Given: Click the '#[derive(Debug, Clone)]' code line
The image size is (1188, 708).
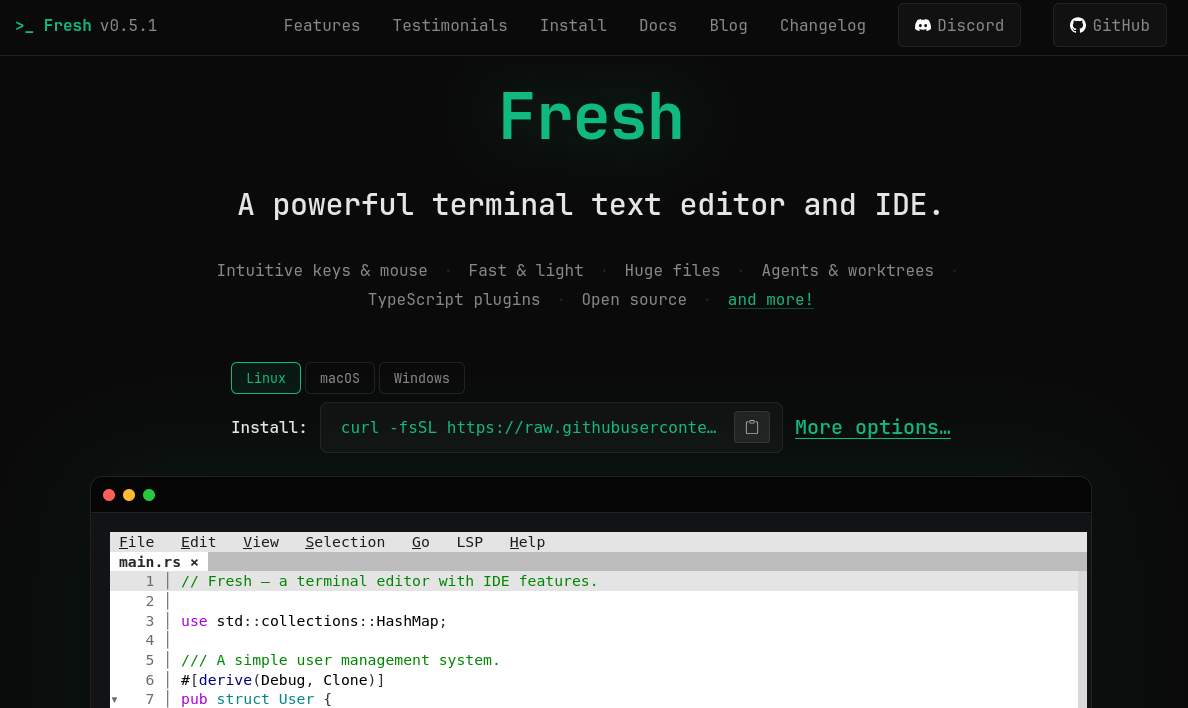Looking at the screenshot, I should 283,680.
